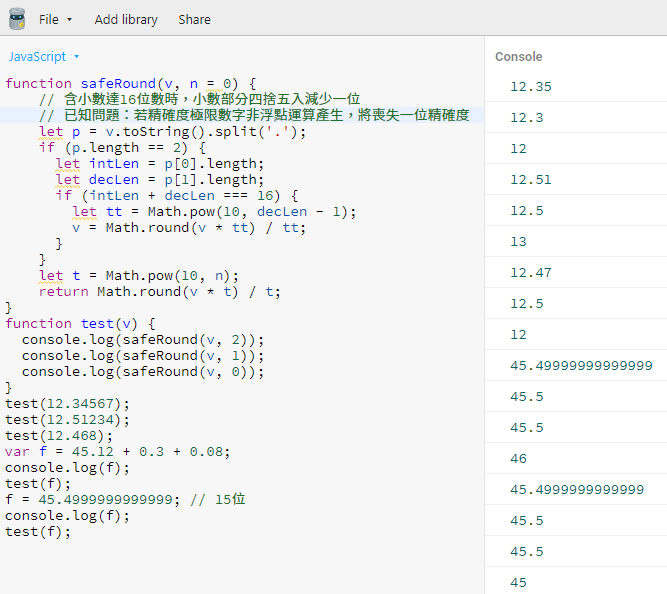Click the JS Bin robot logo icon
Screen dimensions: 667x594
[x=17, y=18]
